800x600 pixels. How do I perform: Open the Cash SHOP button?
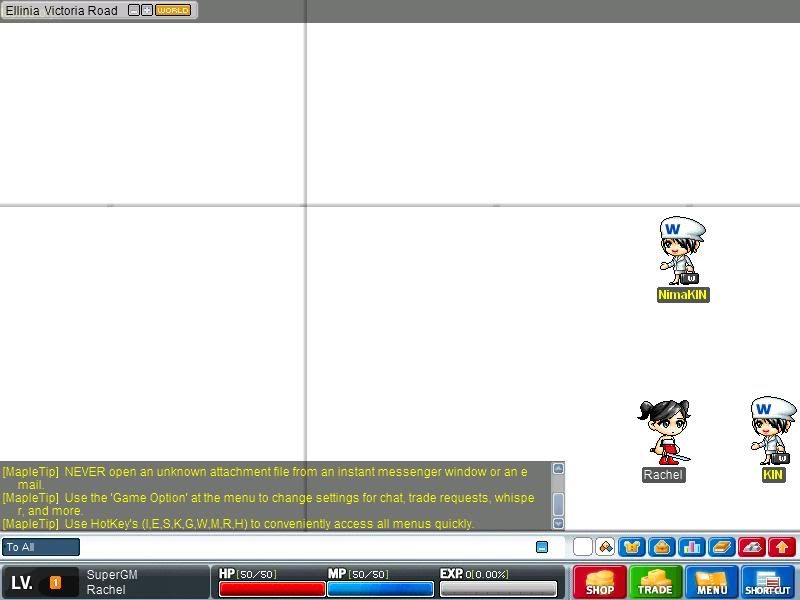point(600,582)
